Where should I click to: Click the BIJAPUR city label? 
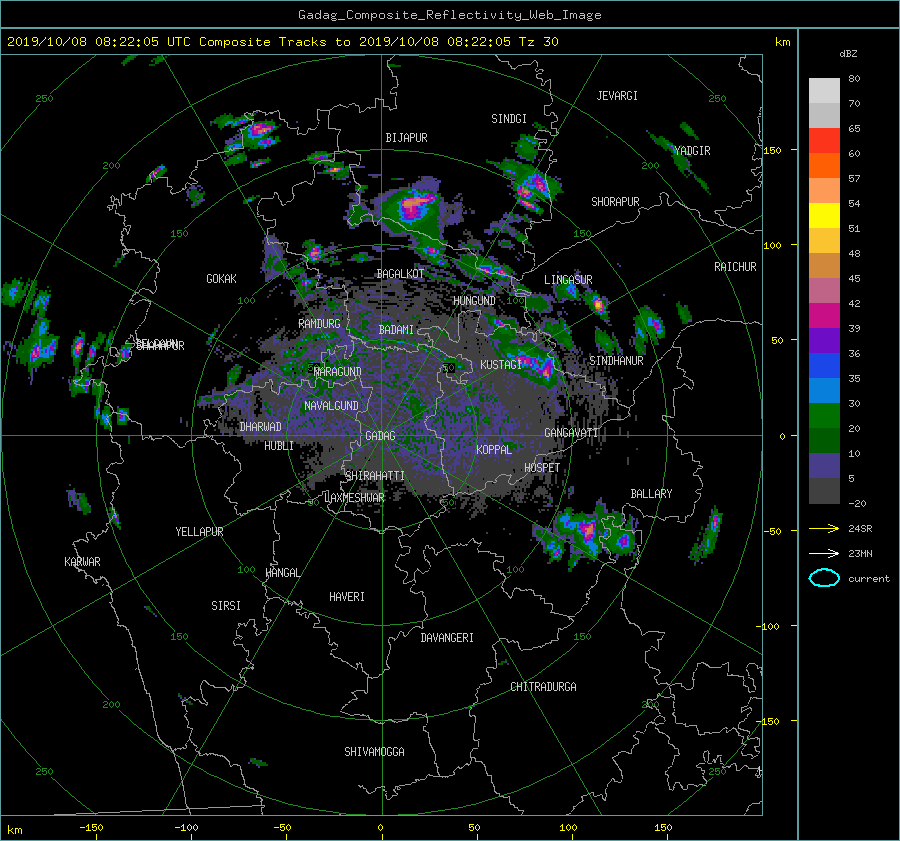pyautogui.click(x=406, y=138)
